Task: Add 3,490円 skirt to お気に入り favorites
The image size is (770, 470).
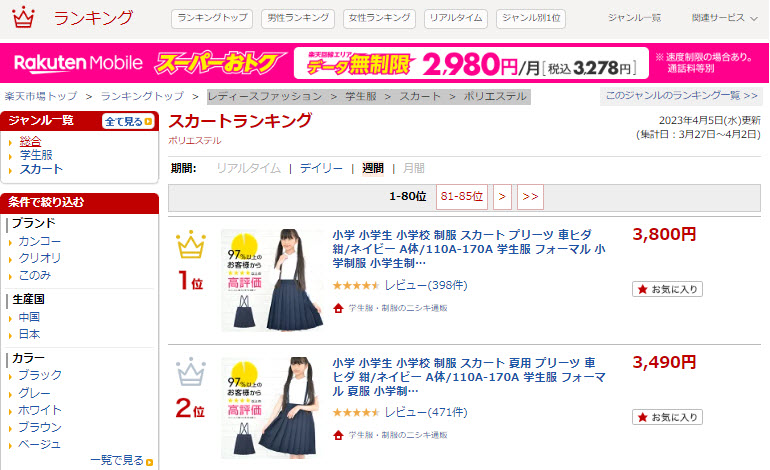Action: (667, 417)
